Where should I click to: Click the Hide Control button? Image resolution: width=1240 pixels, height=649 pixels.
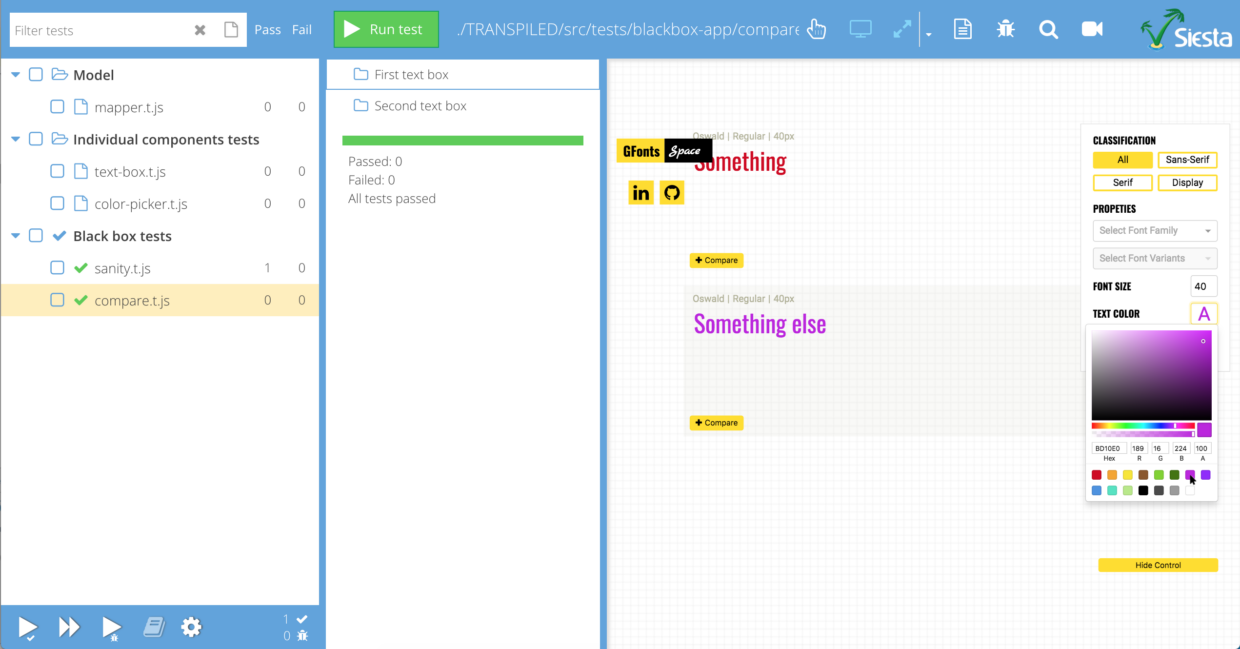pyautogui.click(x=1158, y=565)
